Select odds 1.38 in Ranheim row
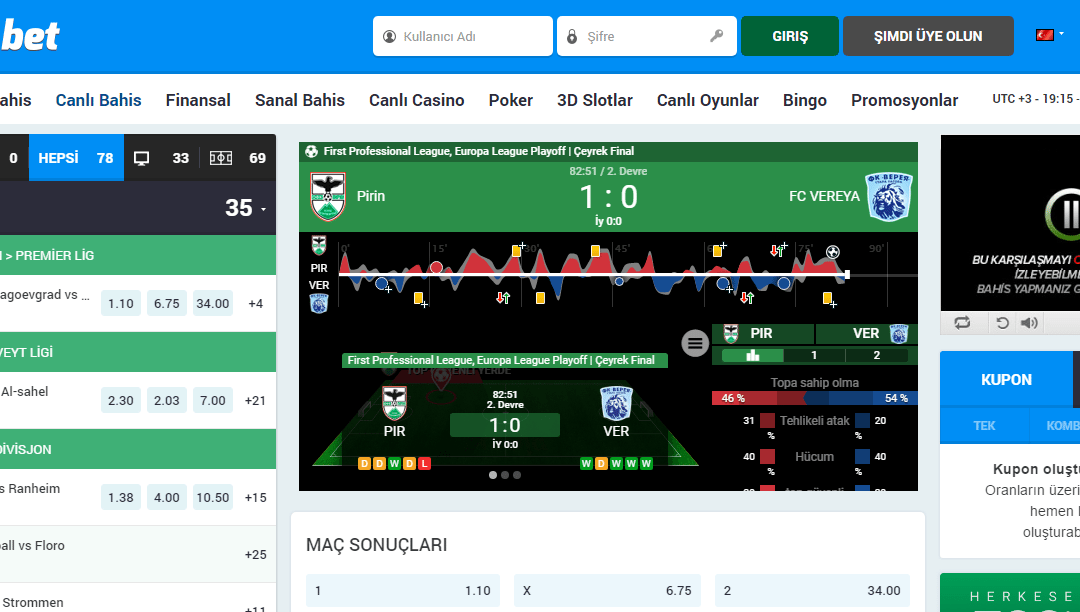Screen dimensions: 1080x612 [x=121, y=498]
